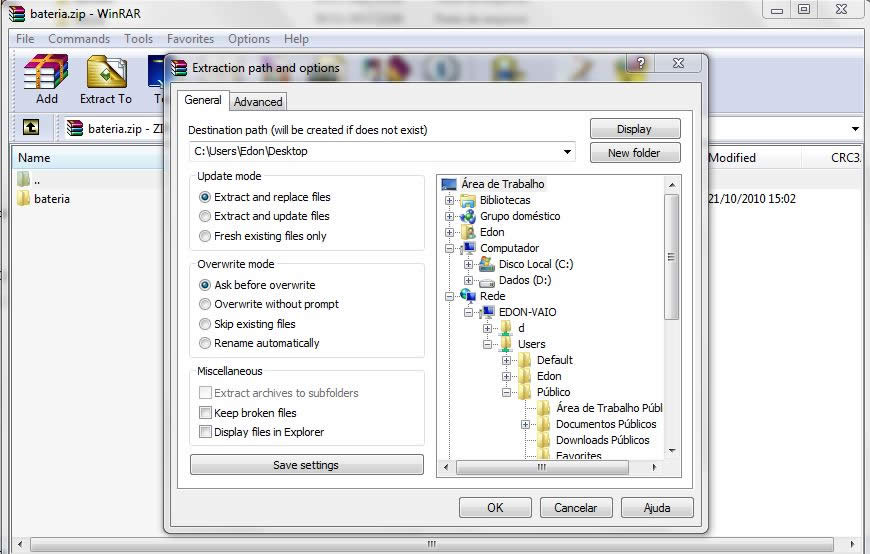The width and height of the screenshot is (870, 554).
Task: Select Extract and replace files option
Action: coord(205,197)
